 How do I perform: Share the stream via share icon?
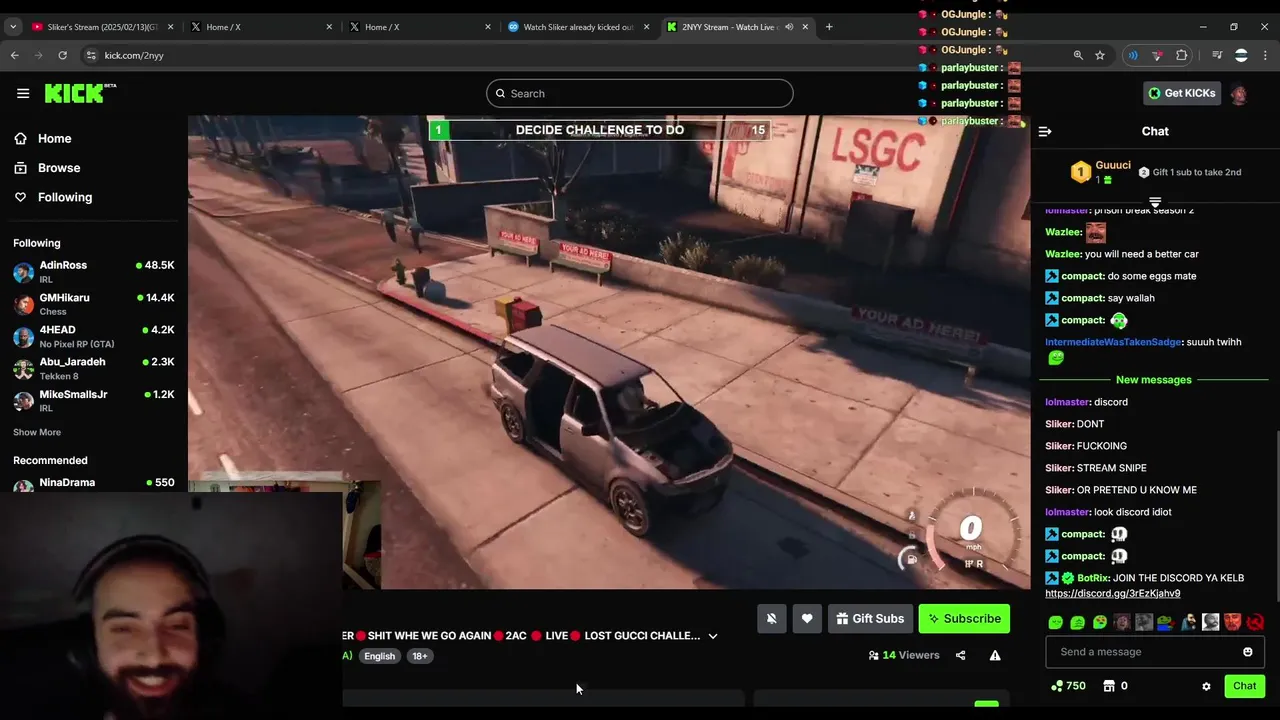tap(960, 656)
